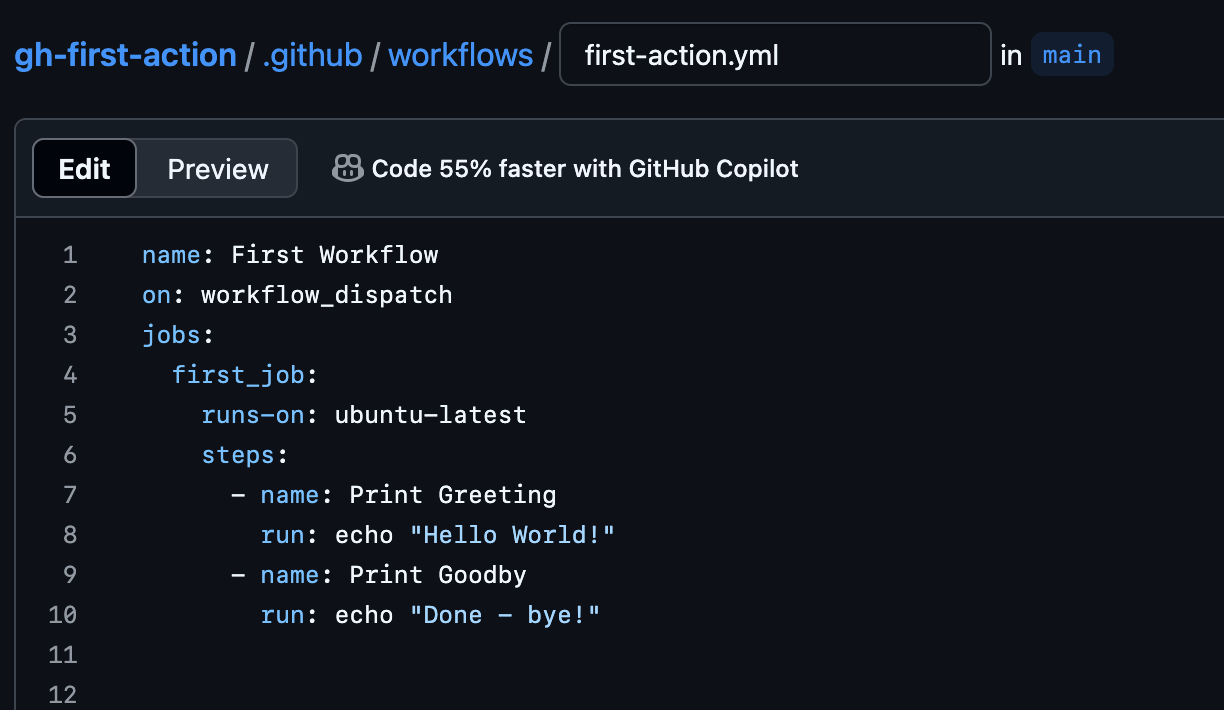The width and height of the screenshot is (1224, 710).
Task: Open the gh-first-action repository link
Action: (125, 55)
